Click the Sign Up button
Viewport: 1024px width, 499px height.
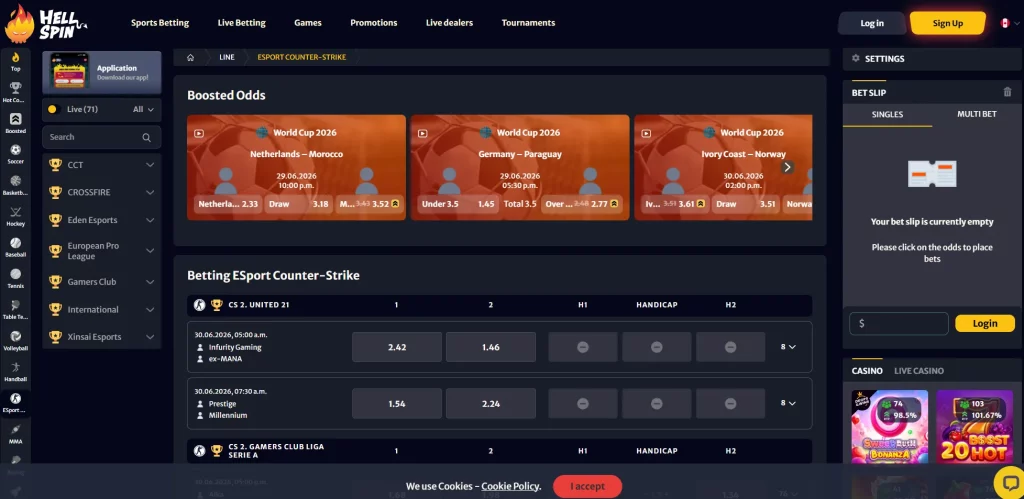pyautogui.click(x=948, y=24)
